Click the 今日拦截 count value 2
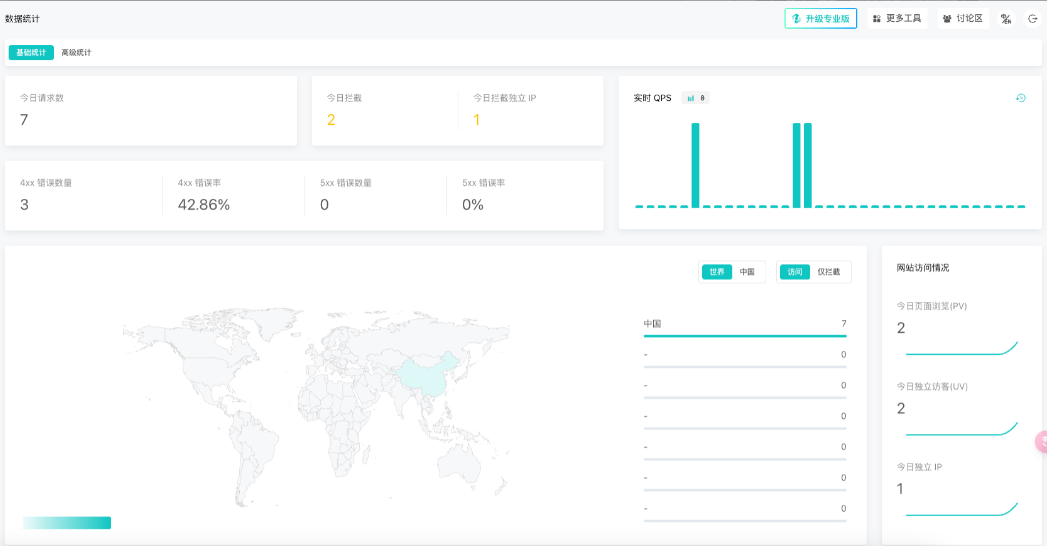 click(331, 120)
